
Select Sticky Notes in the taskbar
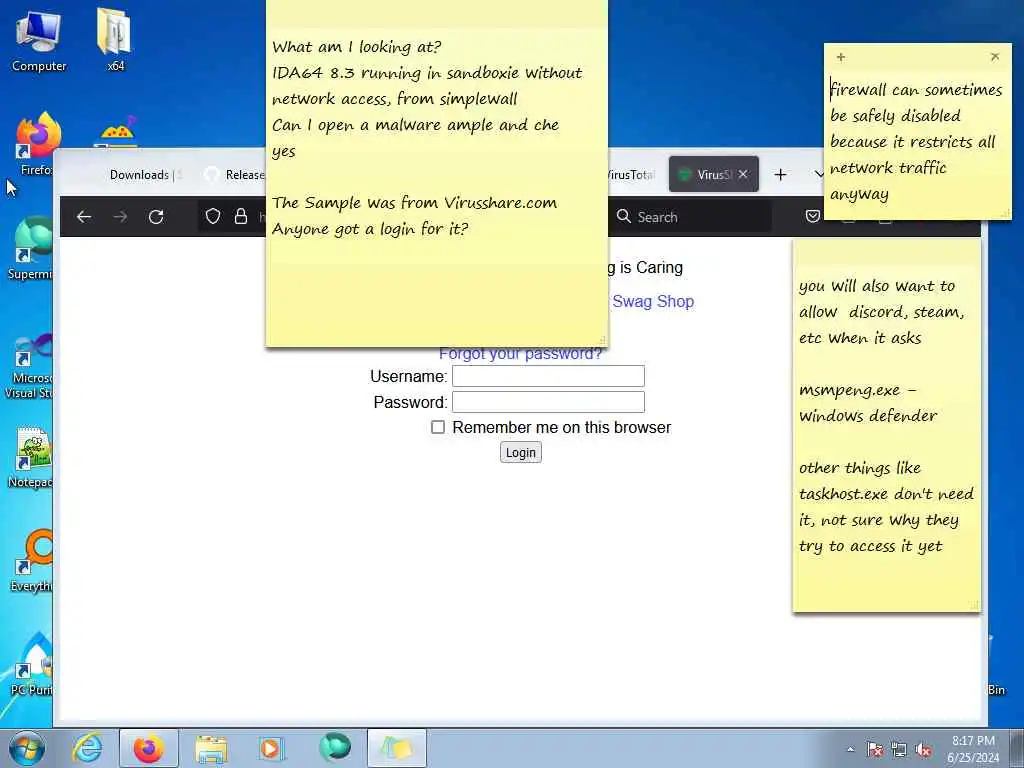click(396, 748)
